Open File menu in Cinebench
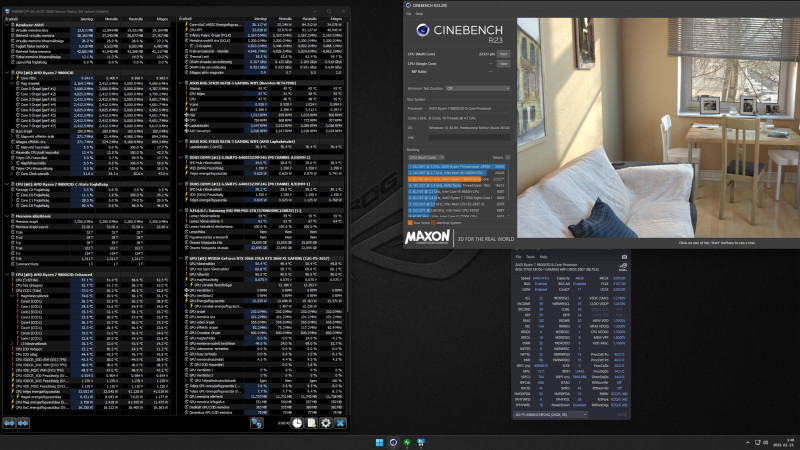 pyautogui.click(x=409, y=14)
